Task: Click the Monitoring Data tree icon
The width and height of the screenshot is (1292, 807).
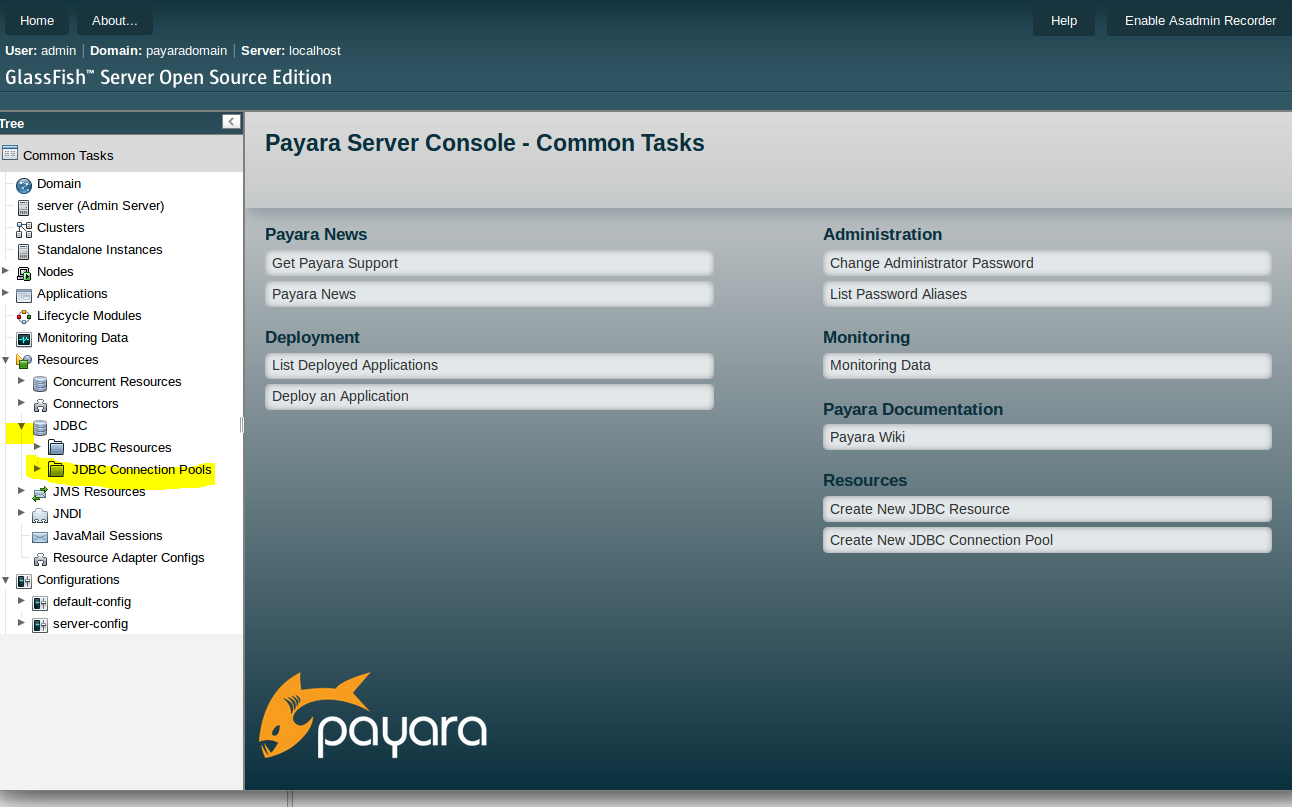Action: [x=24, y=339]
